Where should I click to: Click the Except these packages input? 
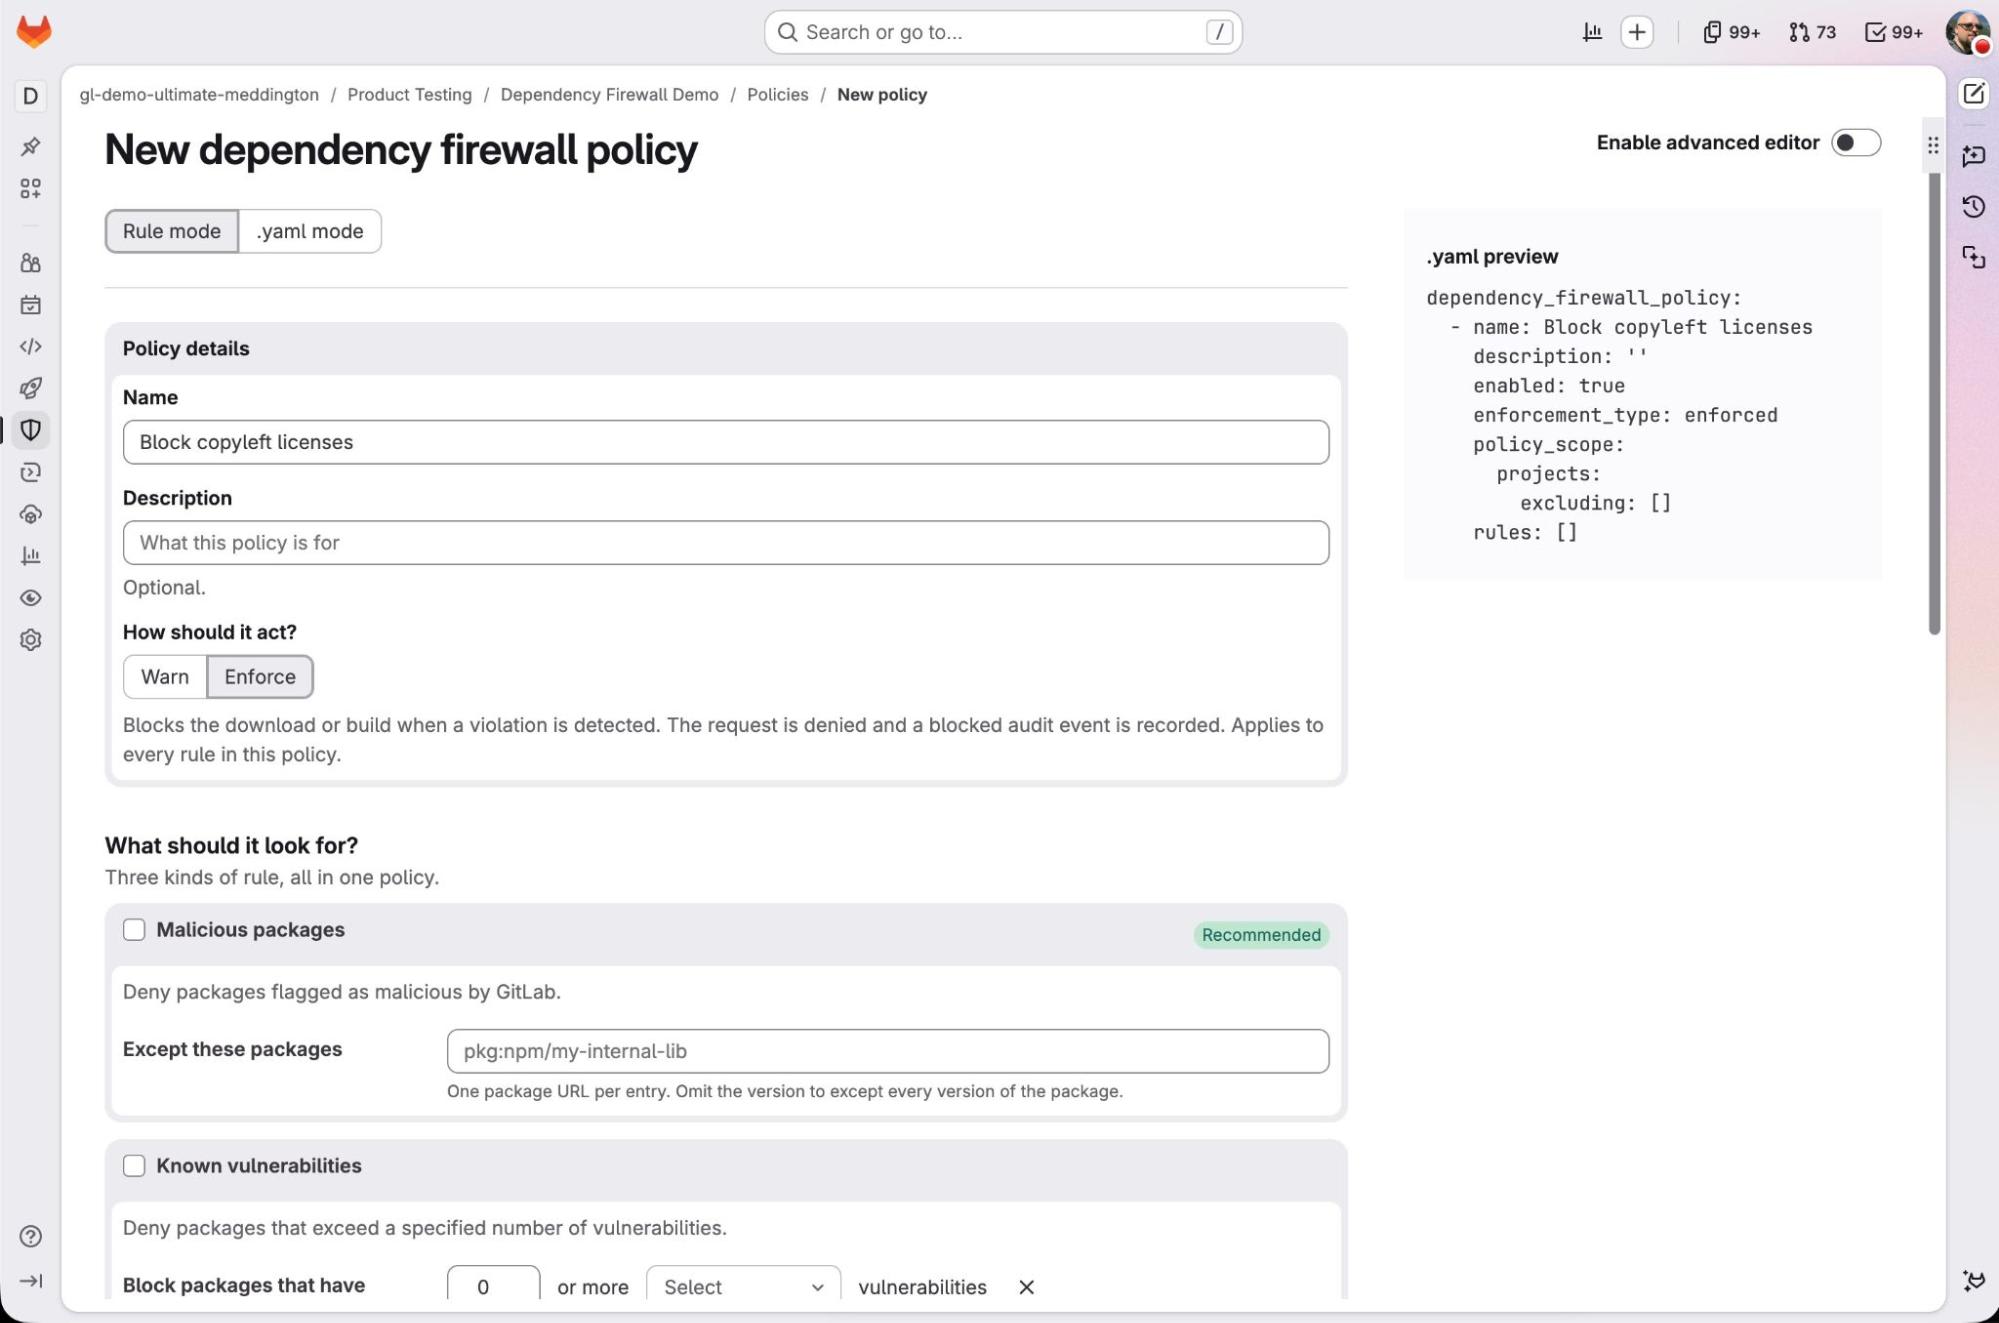(x=888, y=1051)
